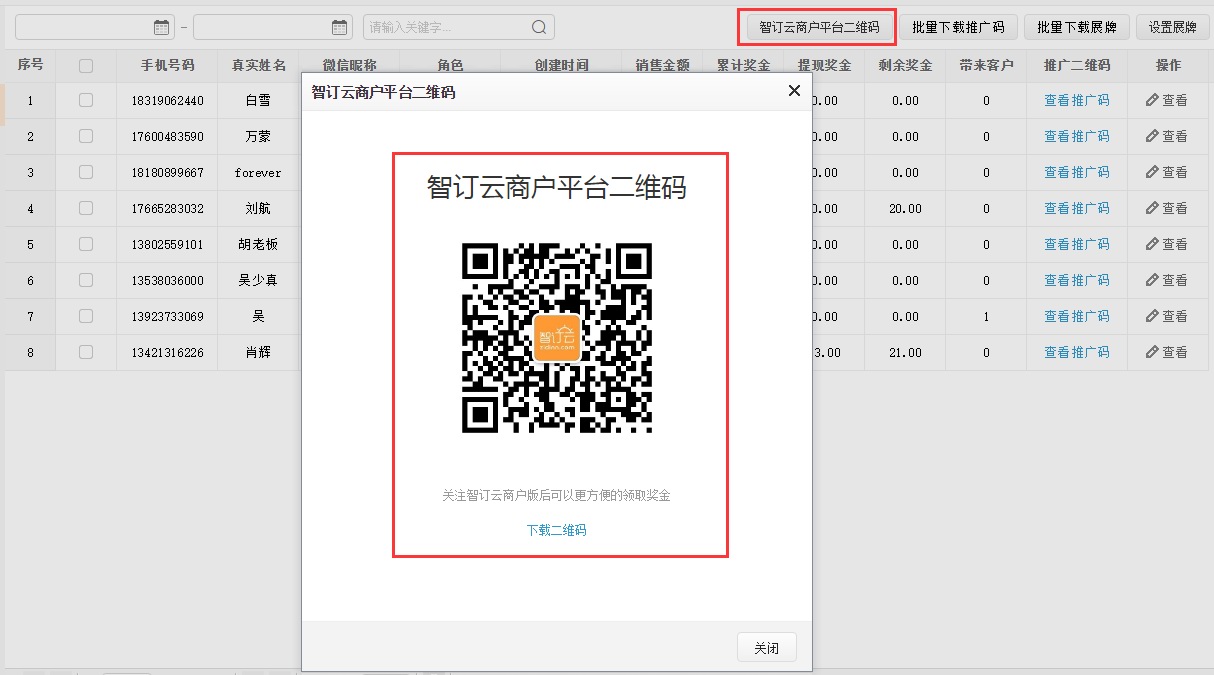The image size is (1214, 675).
Task: Click the 20.00 remaining bonus for 刘航
Action: coord(906,209)
